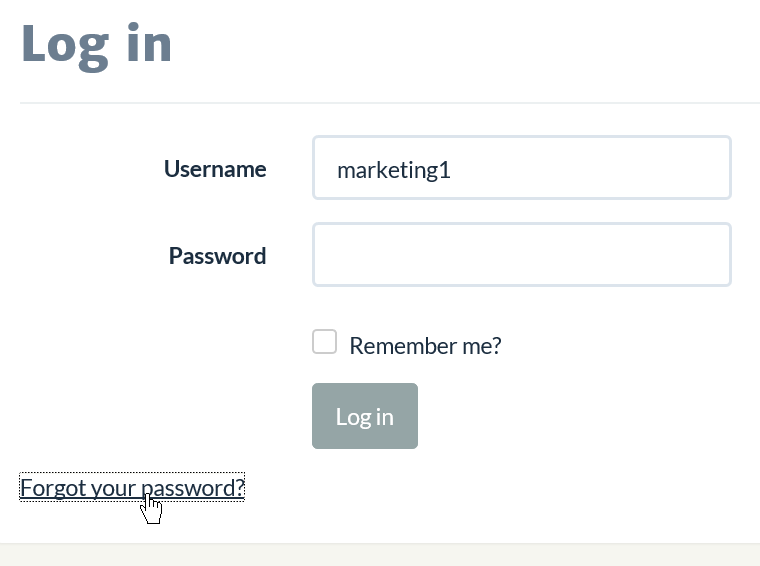760x566 pixels.
Task: Select the password recovery link
Action: [132, 487]
